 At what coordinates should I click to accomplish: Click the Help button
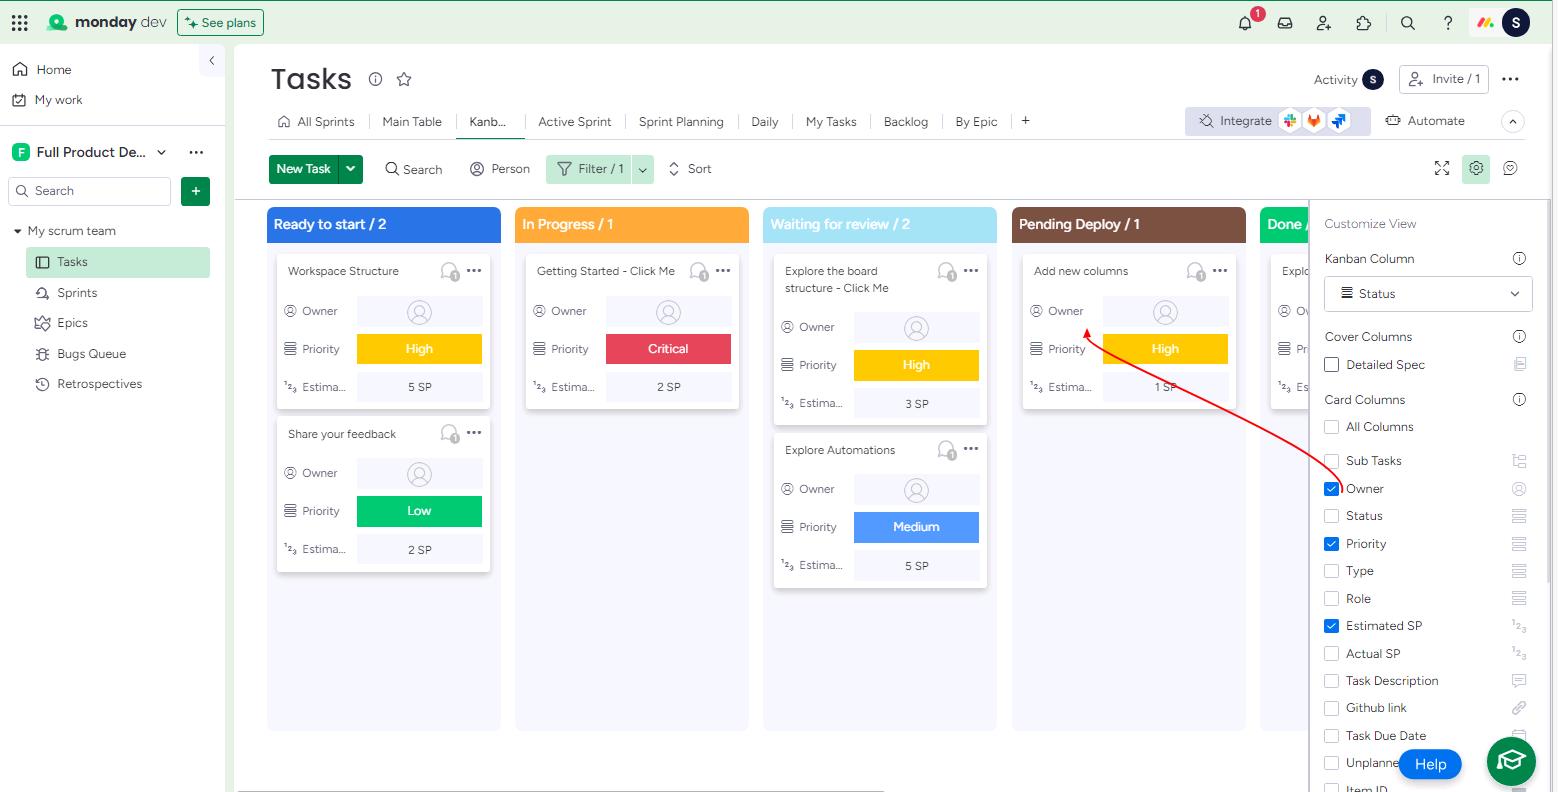[1430, 764]
